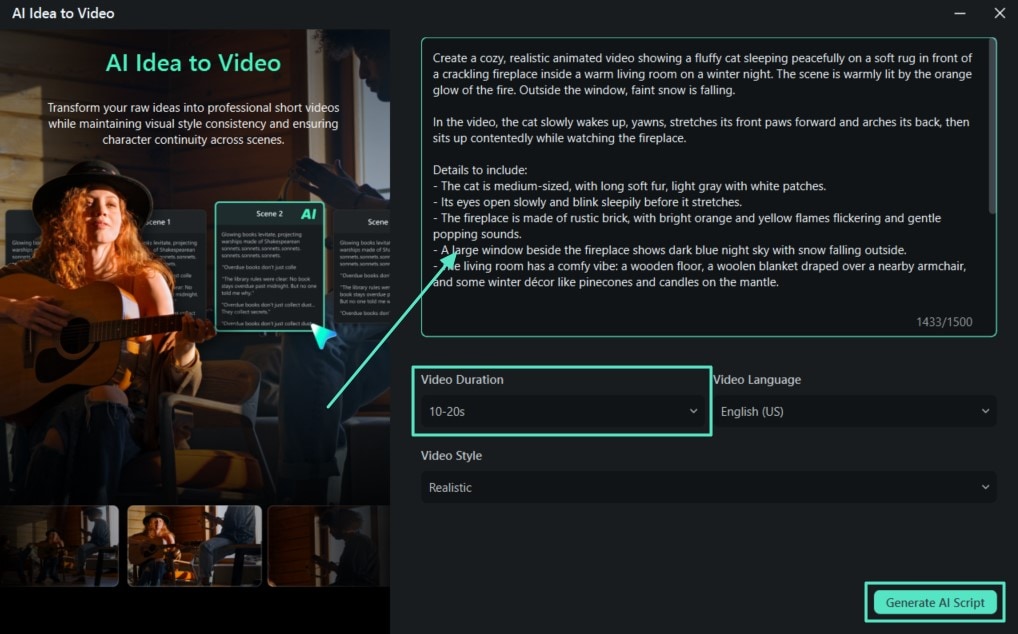The width and height of the screenshot is (1018, 634).
Task: Select the first preview thumbnail at bottom left
Action: point(59,546)
